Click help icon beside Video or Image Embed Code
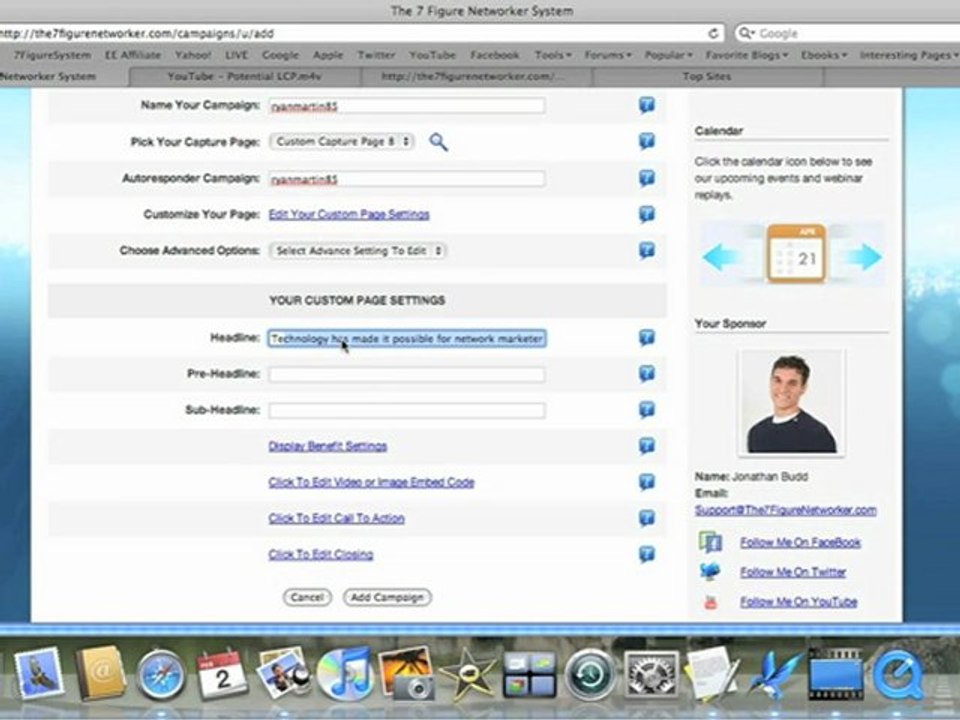Screen dimensions: 960x720 (x=647, y=482)
